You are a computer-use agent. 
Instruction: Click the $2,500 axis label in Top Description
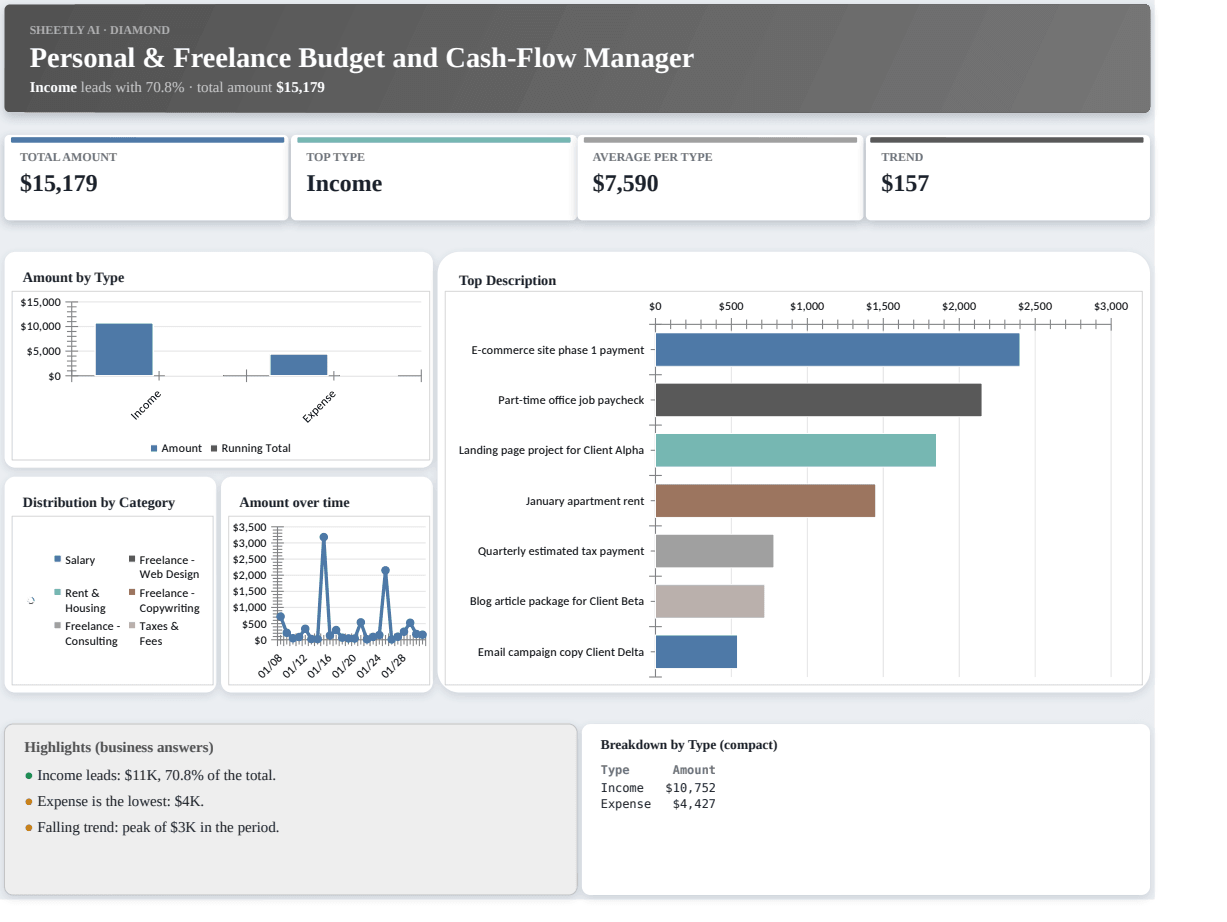tap(1035, 306)
